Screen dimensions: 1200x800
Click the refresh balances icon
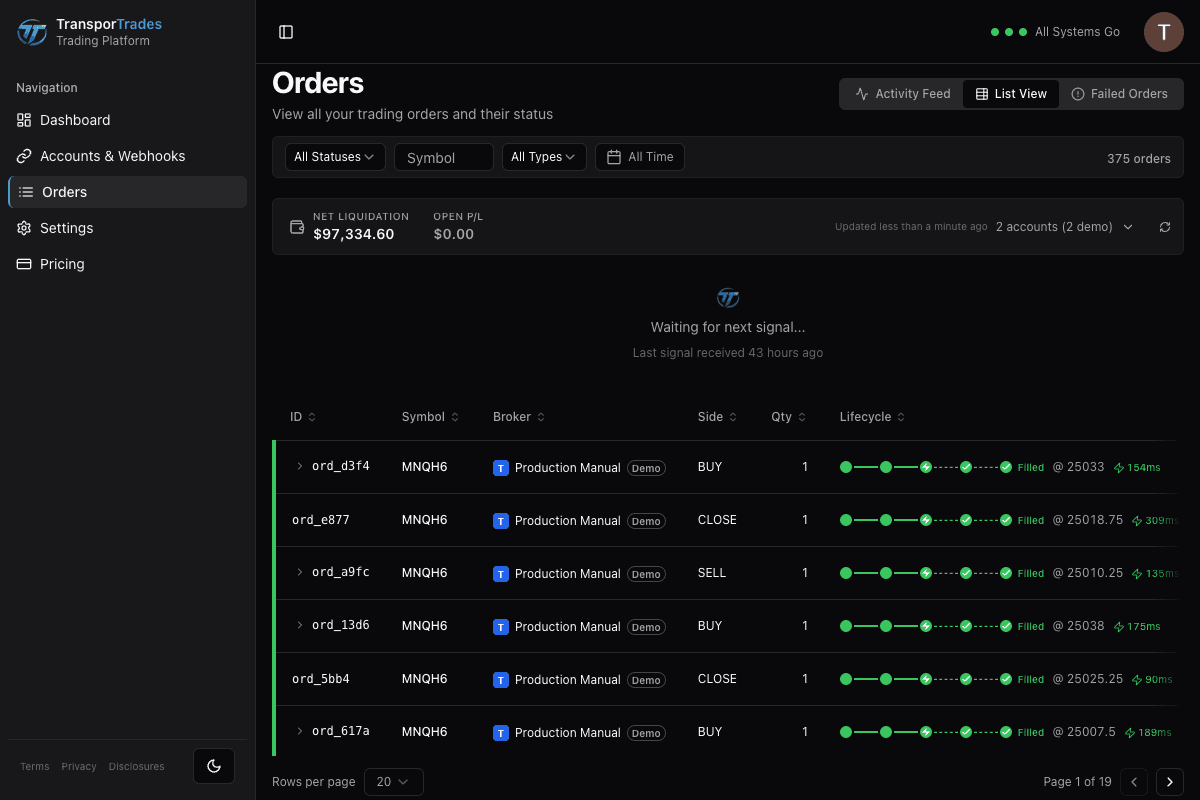[1165, 227]
